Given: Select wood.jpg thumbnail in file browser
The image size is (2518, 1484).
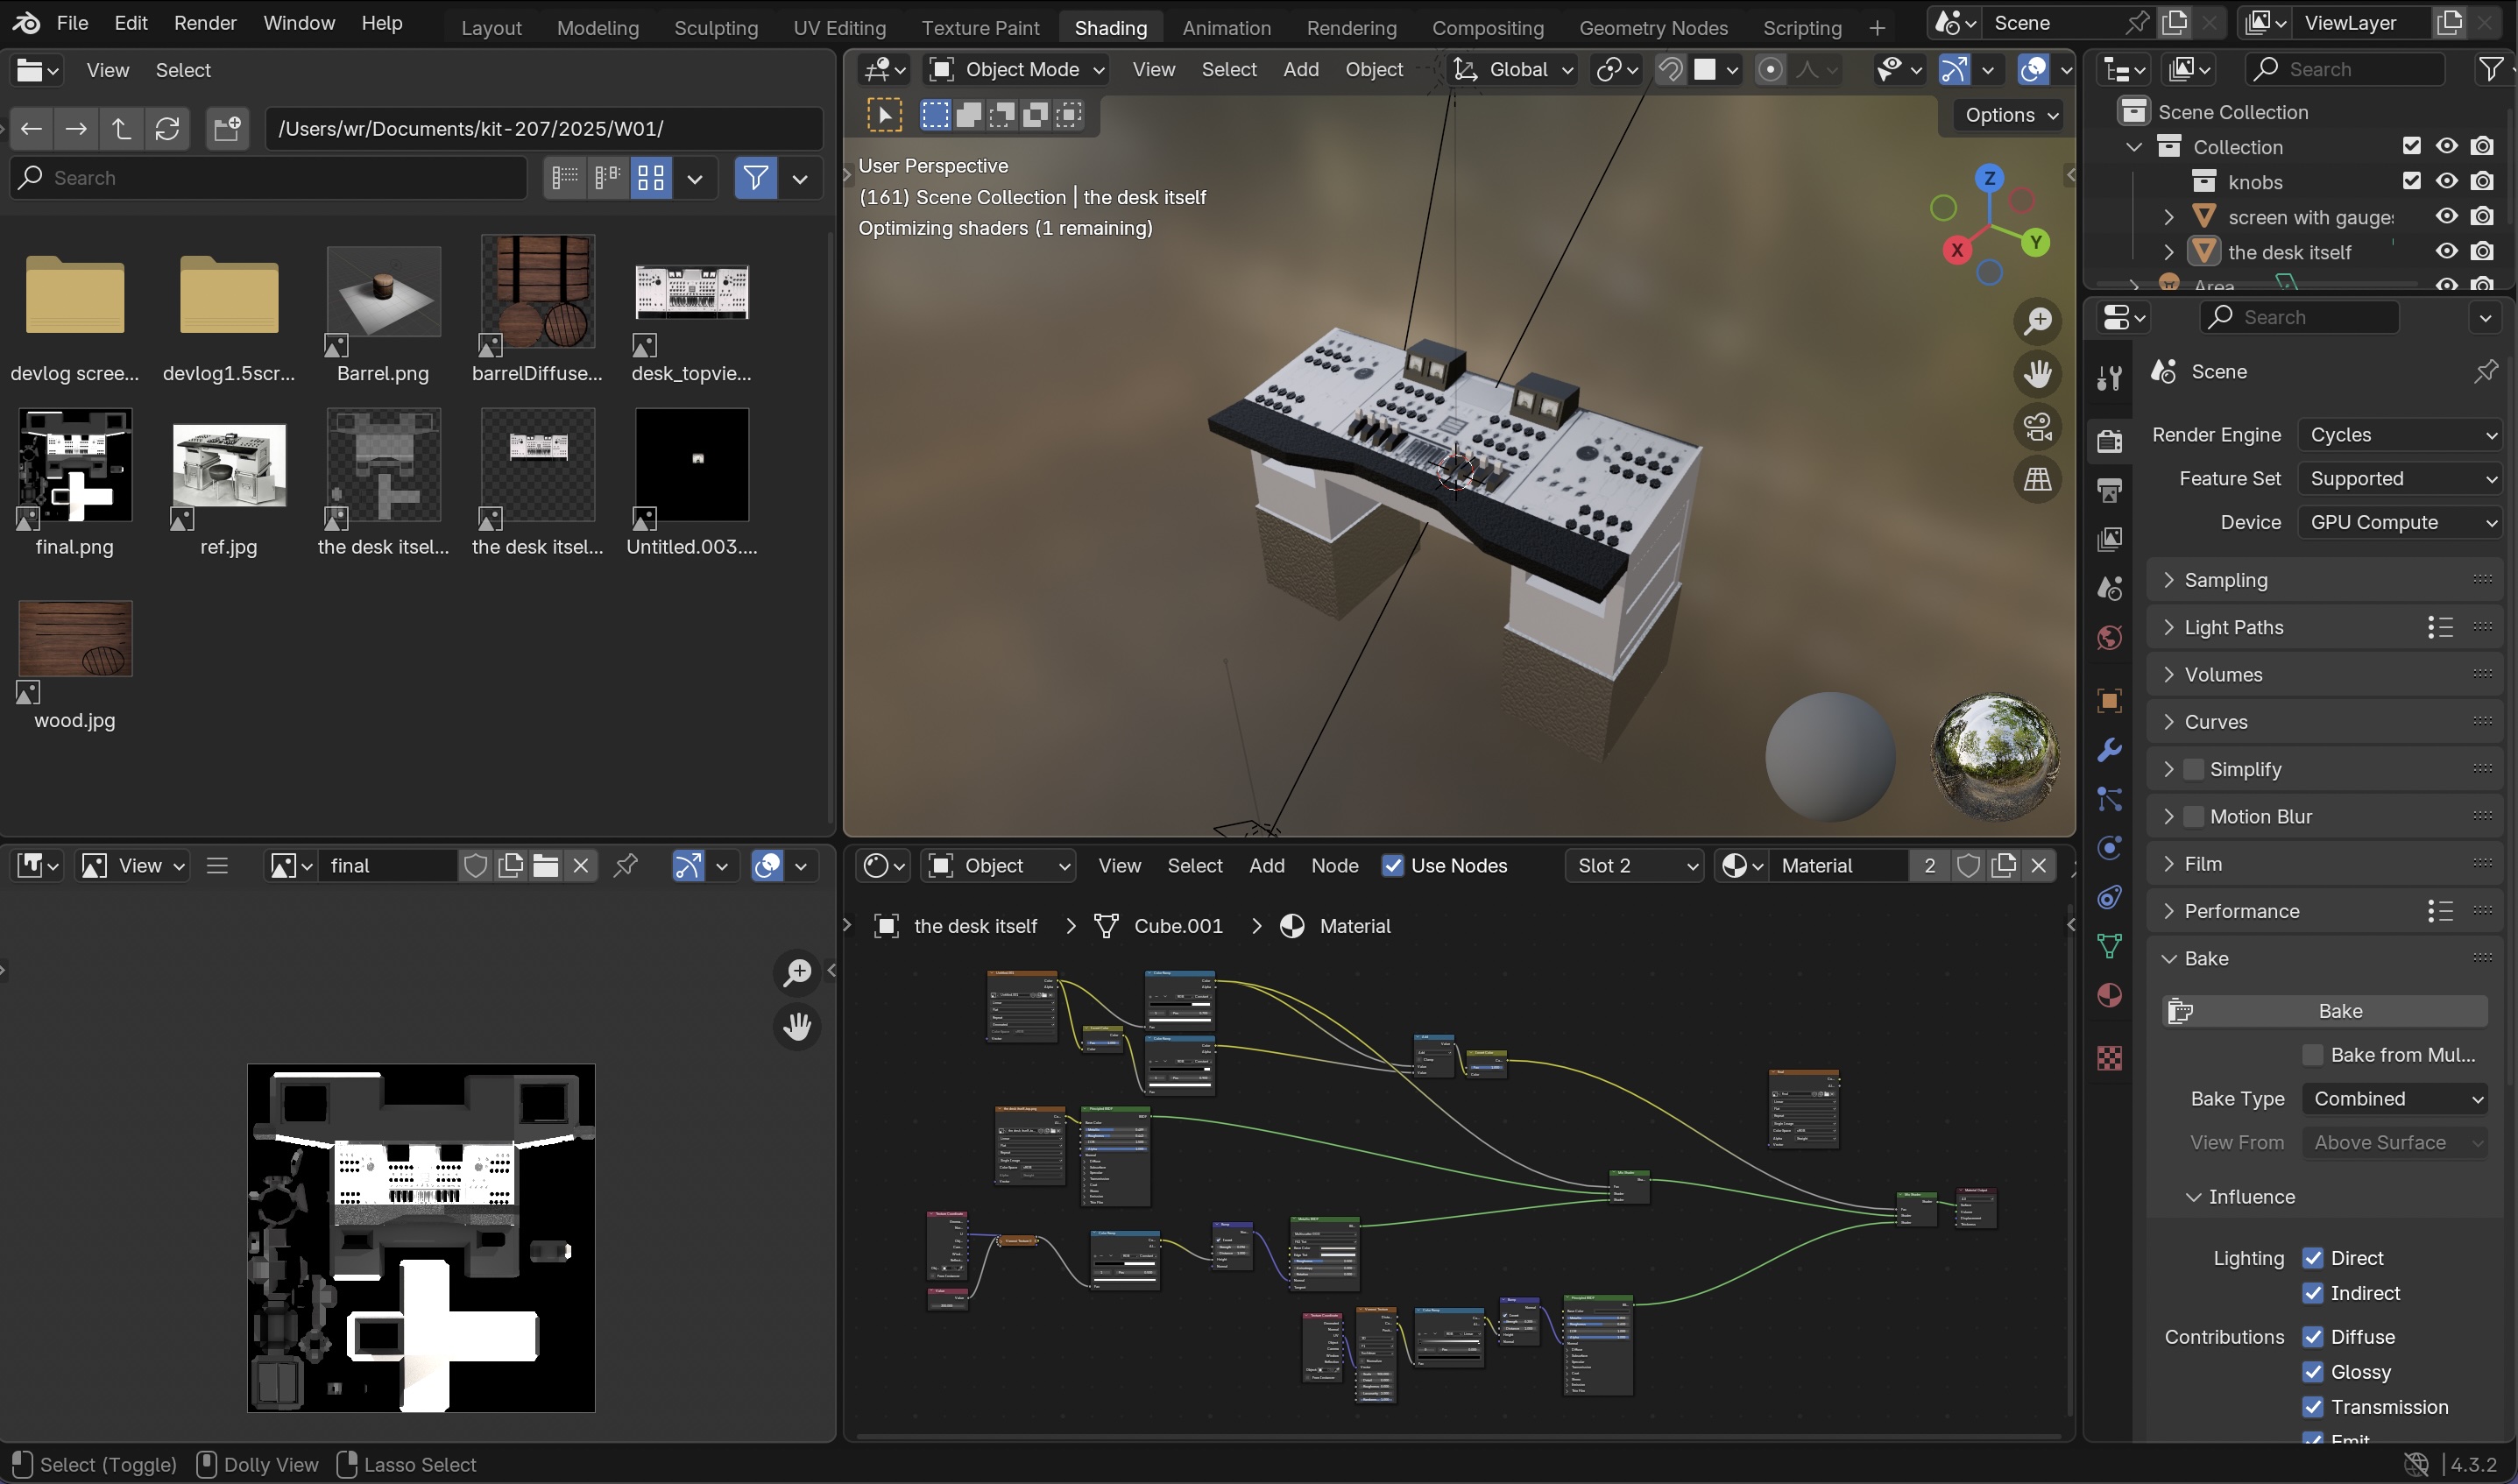Looking at the screenshot, I should click(75, 640).
